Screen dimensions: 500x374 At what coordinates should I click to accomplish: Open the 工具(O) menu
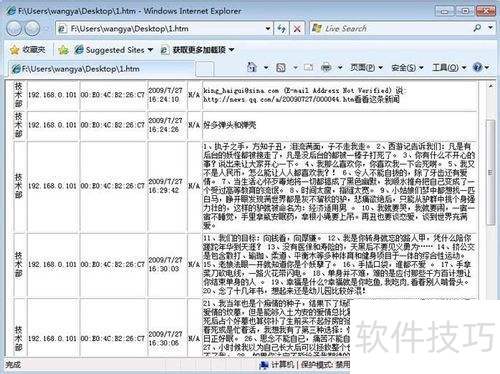click(x=449, y=68)
